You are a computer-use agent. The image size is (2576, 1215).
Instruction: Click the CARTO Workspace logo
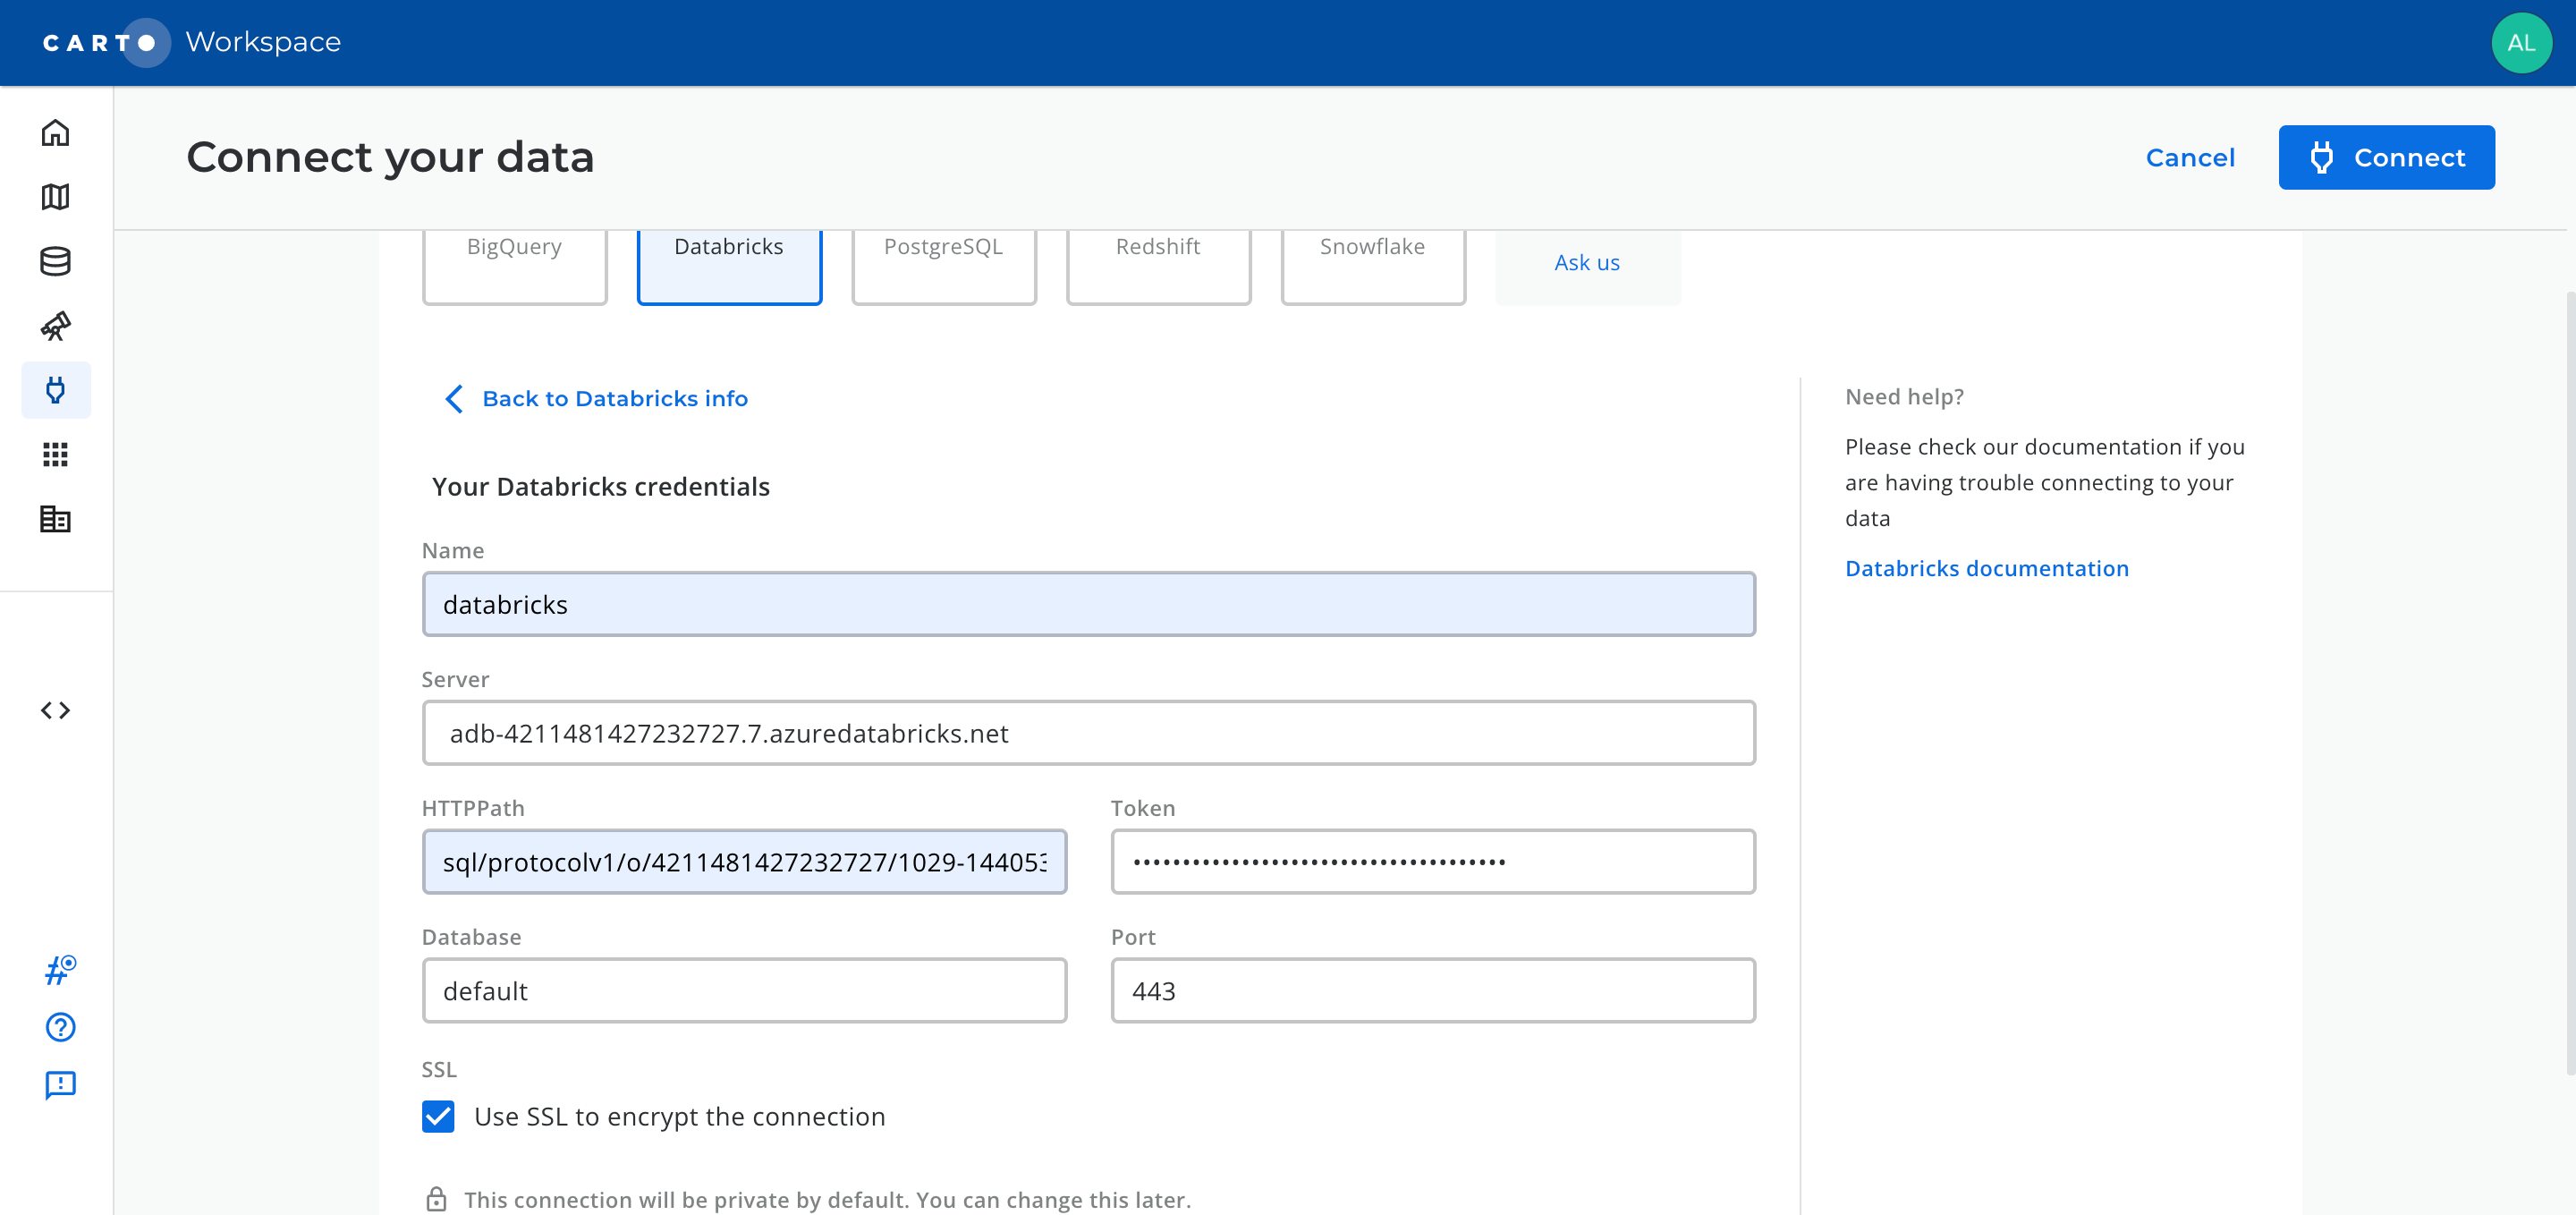(191, 43)
